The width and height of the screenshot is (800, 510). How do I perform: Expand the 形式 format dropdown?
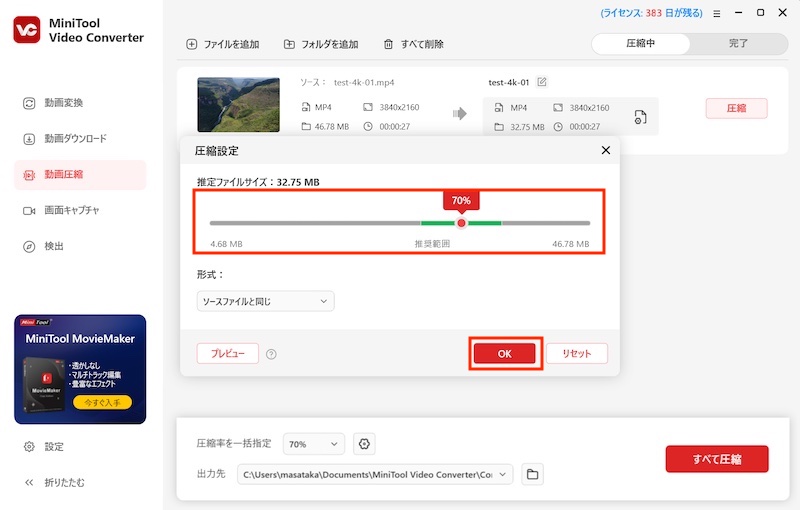[x=266, y=301]
